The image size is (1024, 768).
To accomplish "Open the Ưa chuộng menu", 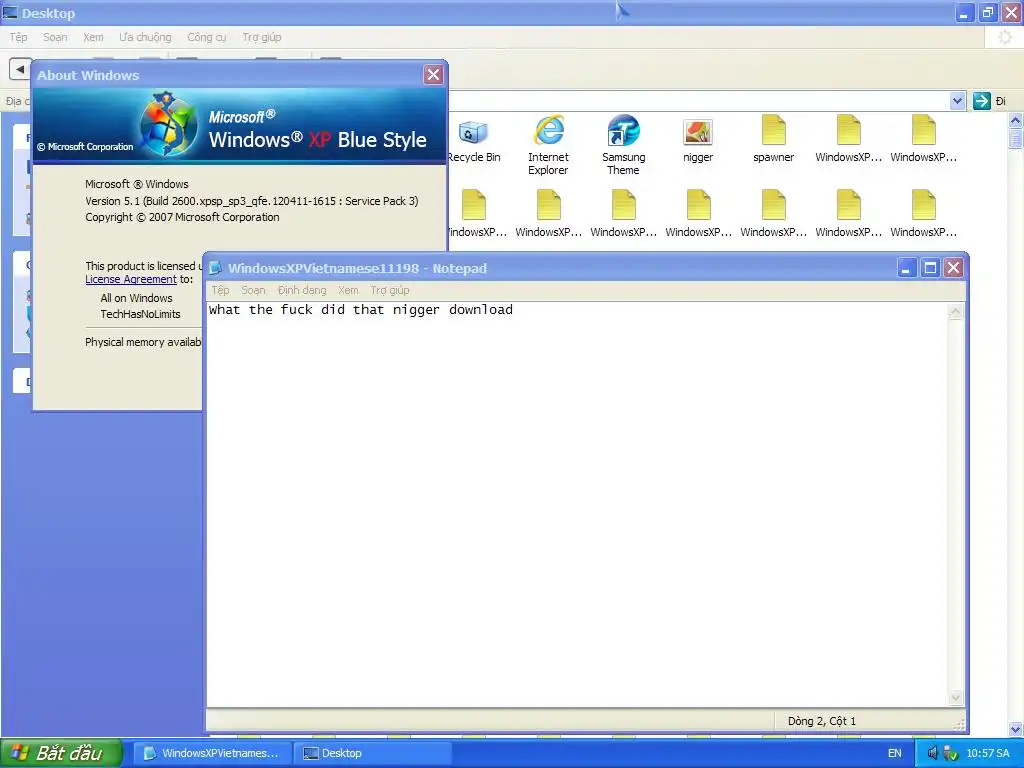I will click(x=145, y=37).
